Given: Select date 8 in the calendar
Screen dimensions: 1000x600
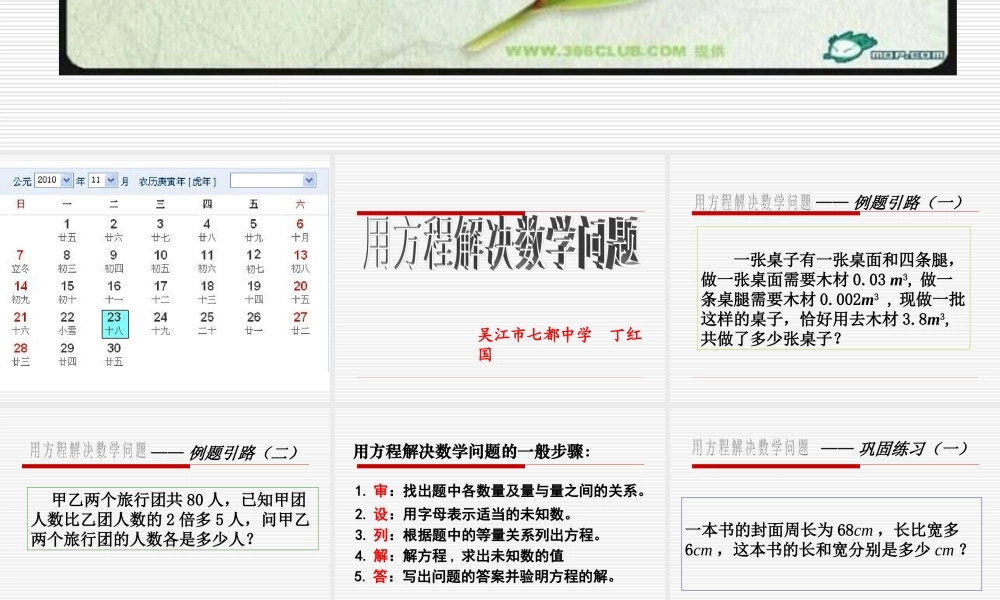Looking at the screenshot, I should pos(67,261).
